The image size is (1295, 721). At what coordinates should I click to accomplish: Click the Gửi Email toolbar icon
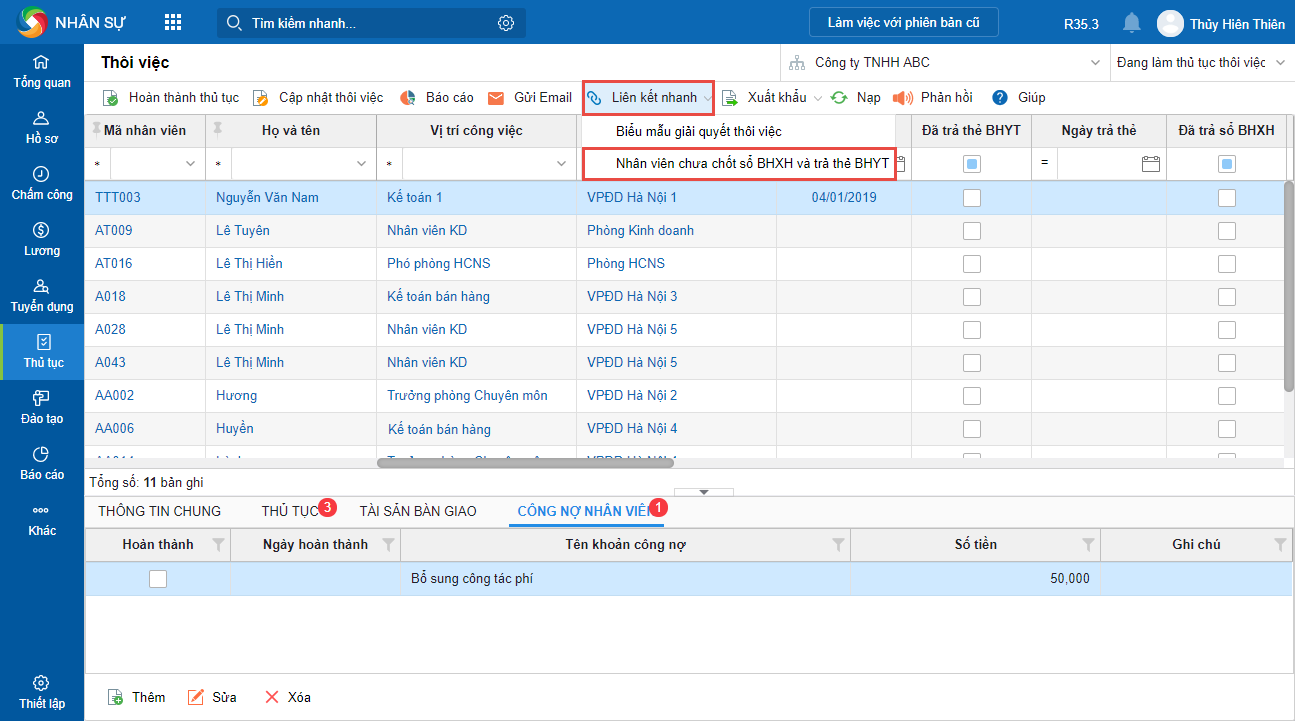click(496, 98)
